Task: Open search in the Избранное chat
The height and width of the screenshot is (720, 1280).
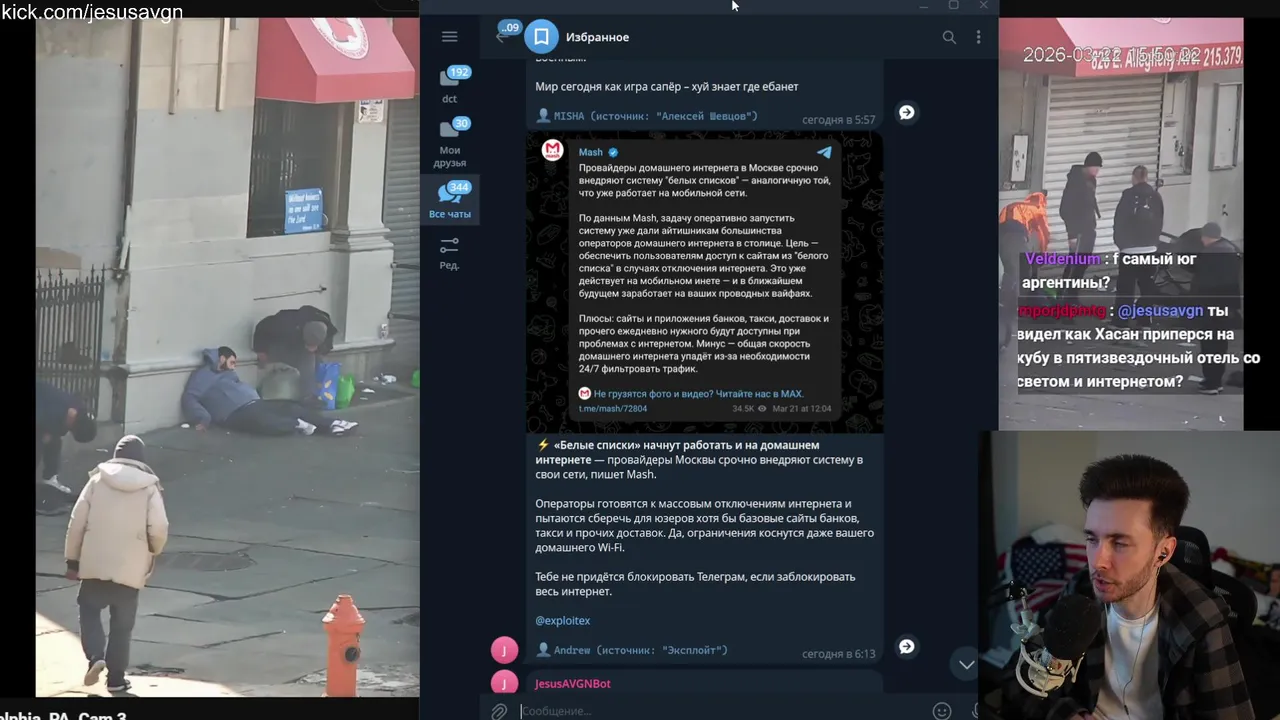Action: 949,37
